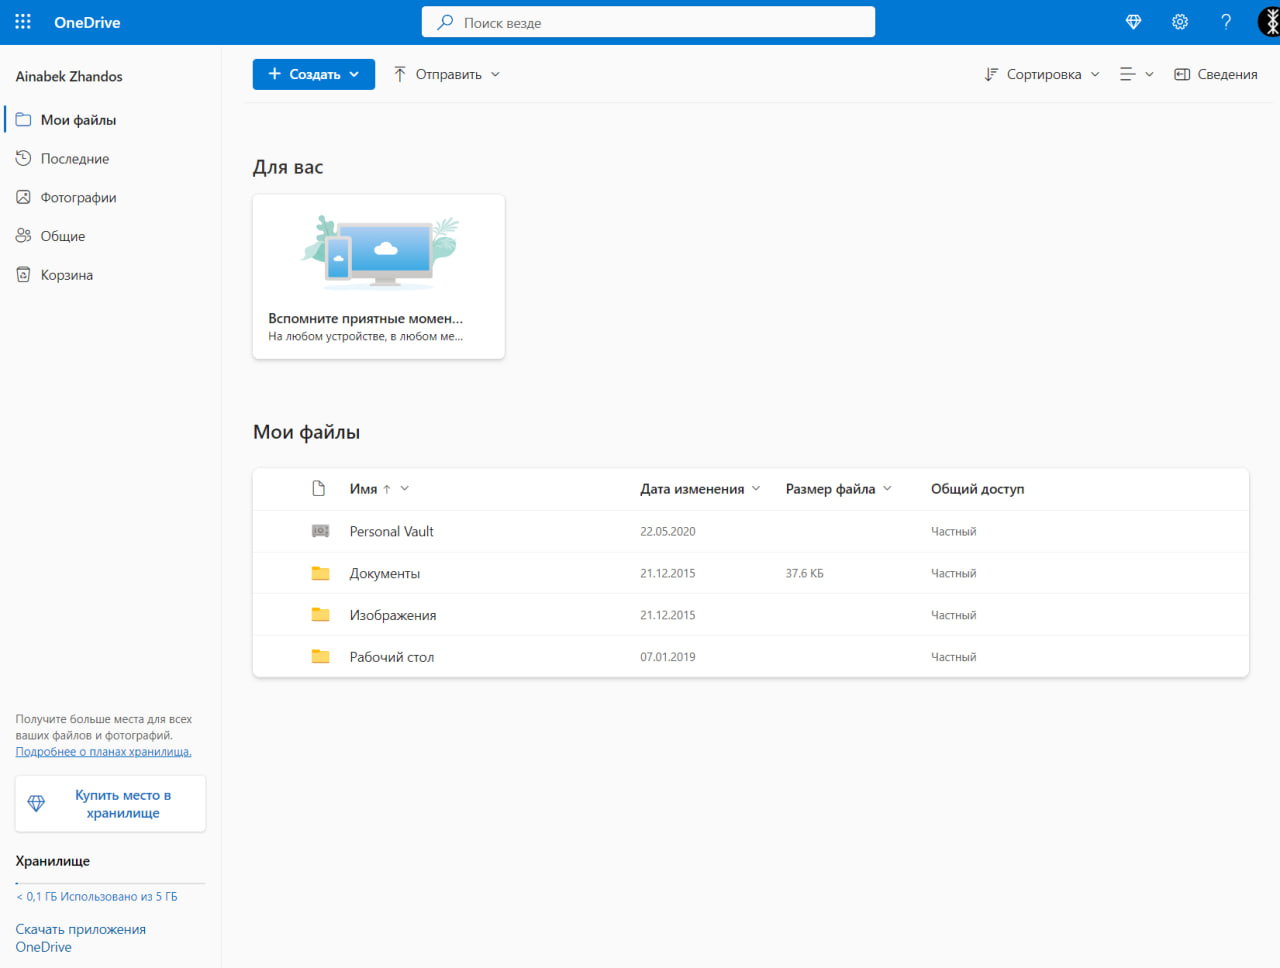Click the Ainabek Zhandos account name
The width and height of the screenshot is (1280, 968).
(x=69, y=76)
